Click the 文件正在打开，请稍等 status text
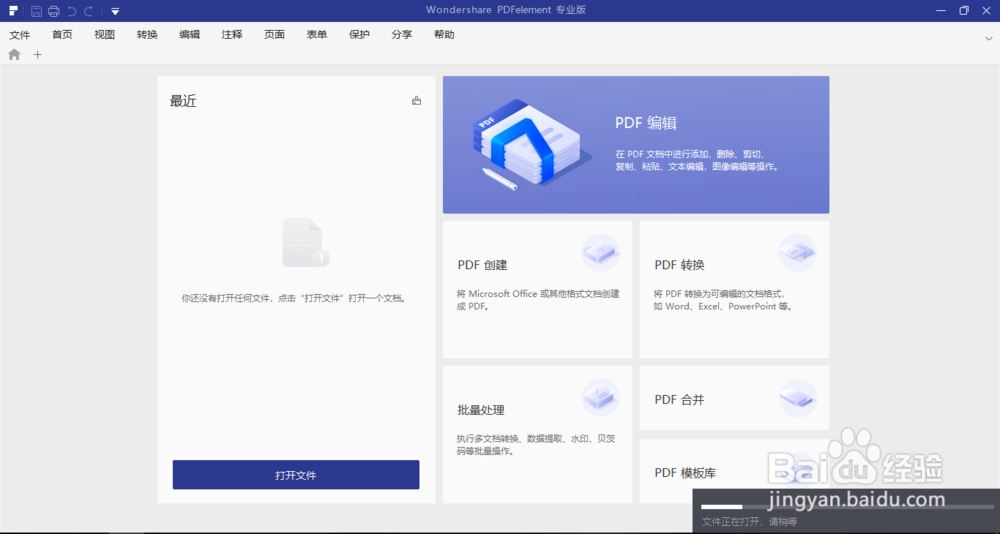 [x=749, y=522]
